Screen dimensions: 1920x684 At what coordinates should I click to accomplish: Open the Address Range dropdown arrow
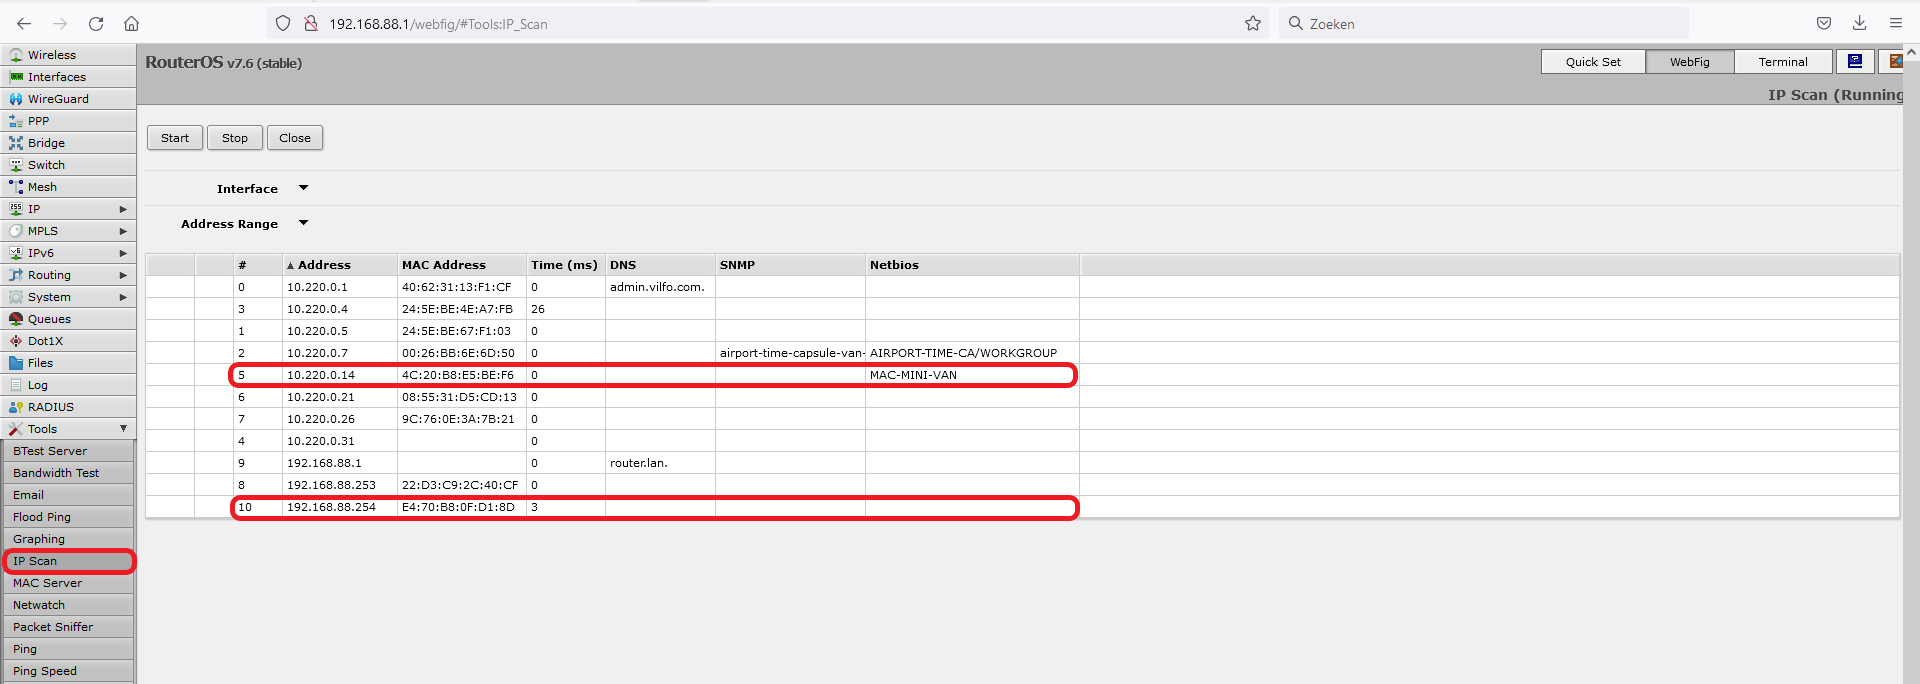click(x=304, y=223)
